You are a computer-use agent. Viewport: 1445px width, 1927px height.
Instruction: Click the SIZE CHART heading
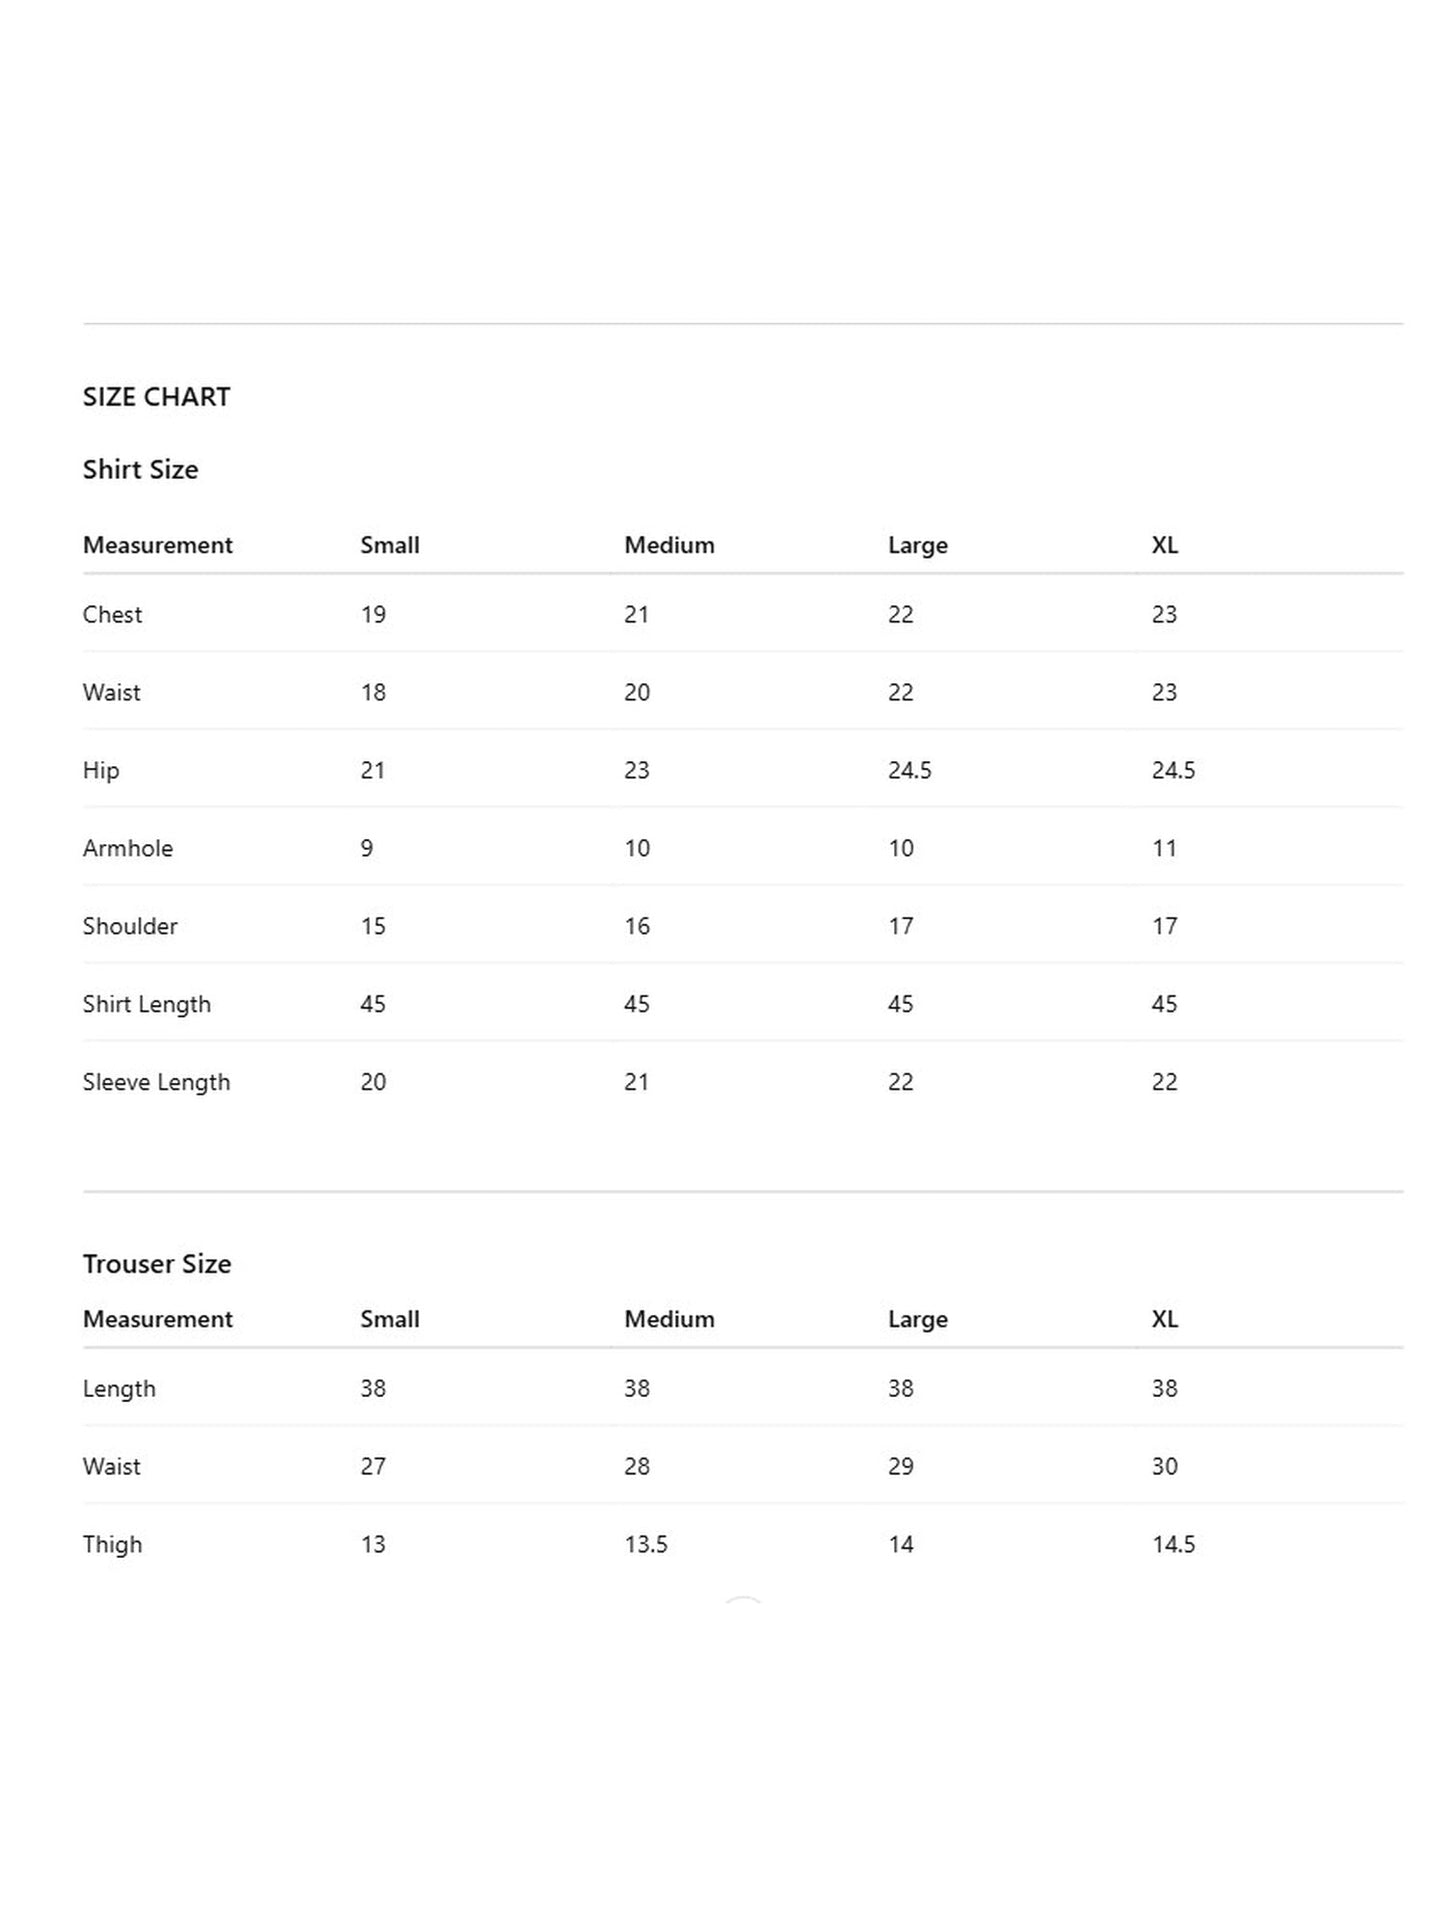click(156, 397)
